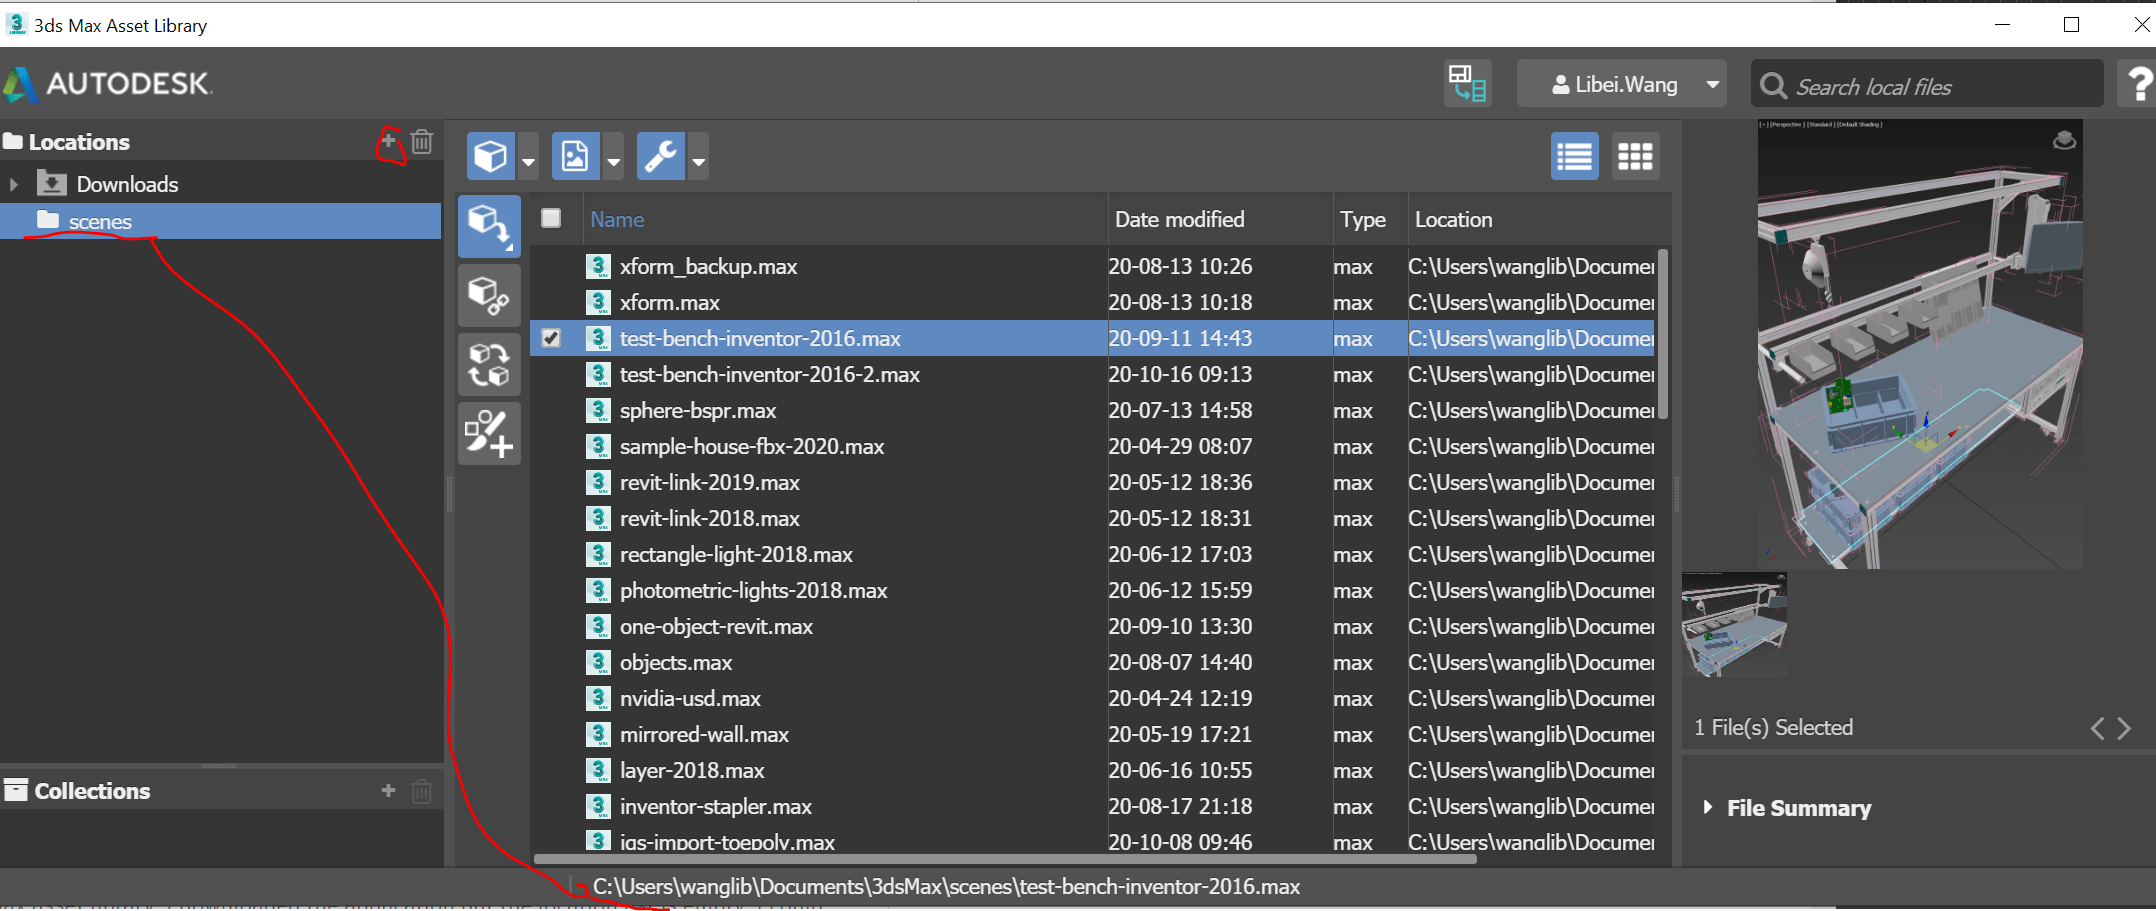
Task: Select the scenes folder location
Action: [100, 221]
